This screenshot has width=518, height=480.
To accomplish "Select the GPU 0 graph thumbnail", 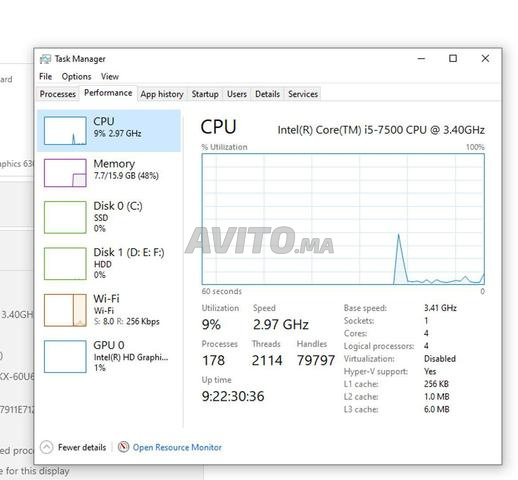I will tap(65, 356).
